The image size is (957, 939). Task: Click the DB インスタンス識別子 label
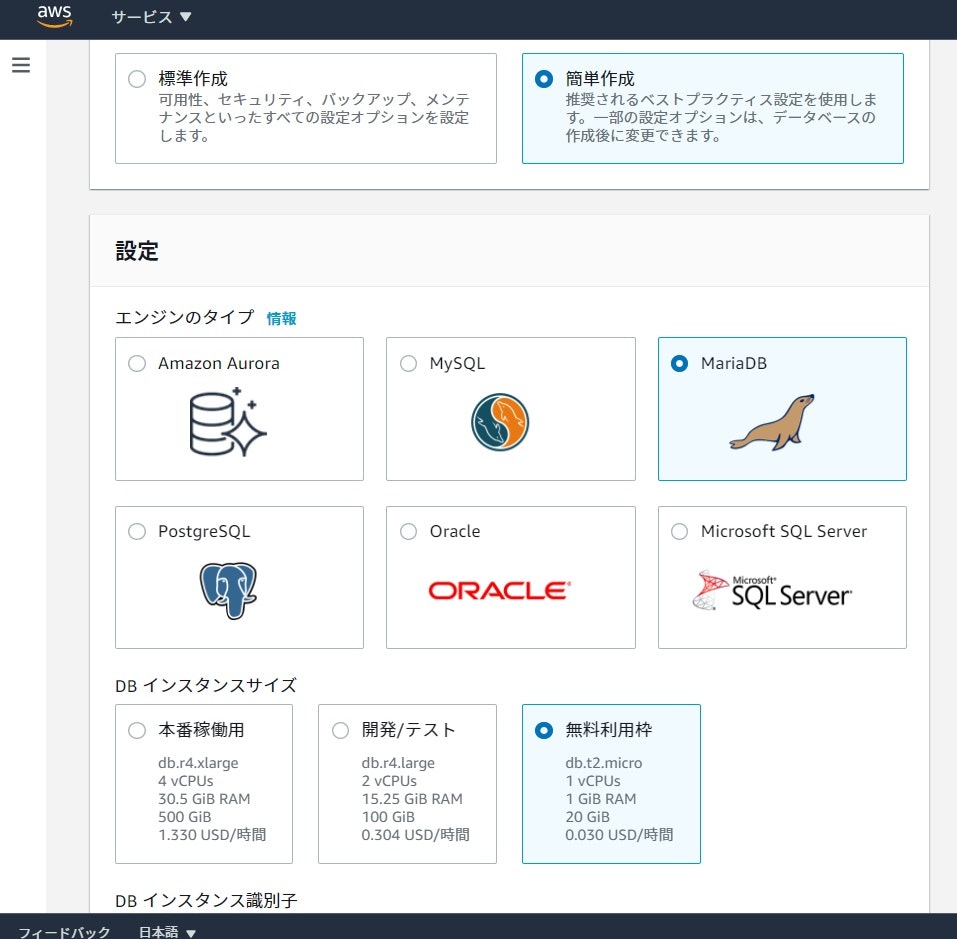206,900
